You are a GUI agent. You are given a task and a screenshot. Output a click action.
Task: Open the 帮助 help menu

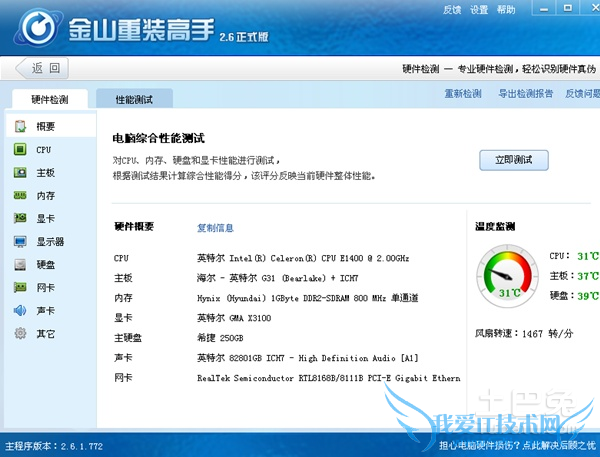point(506,10)
